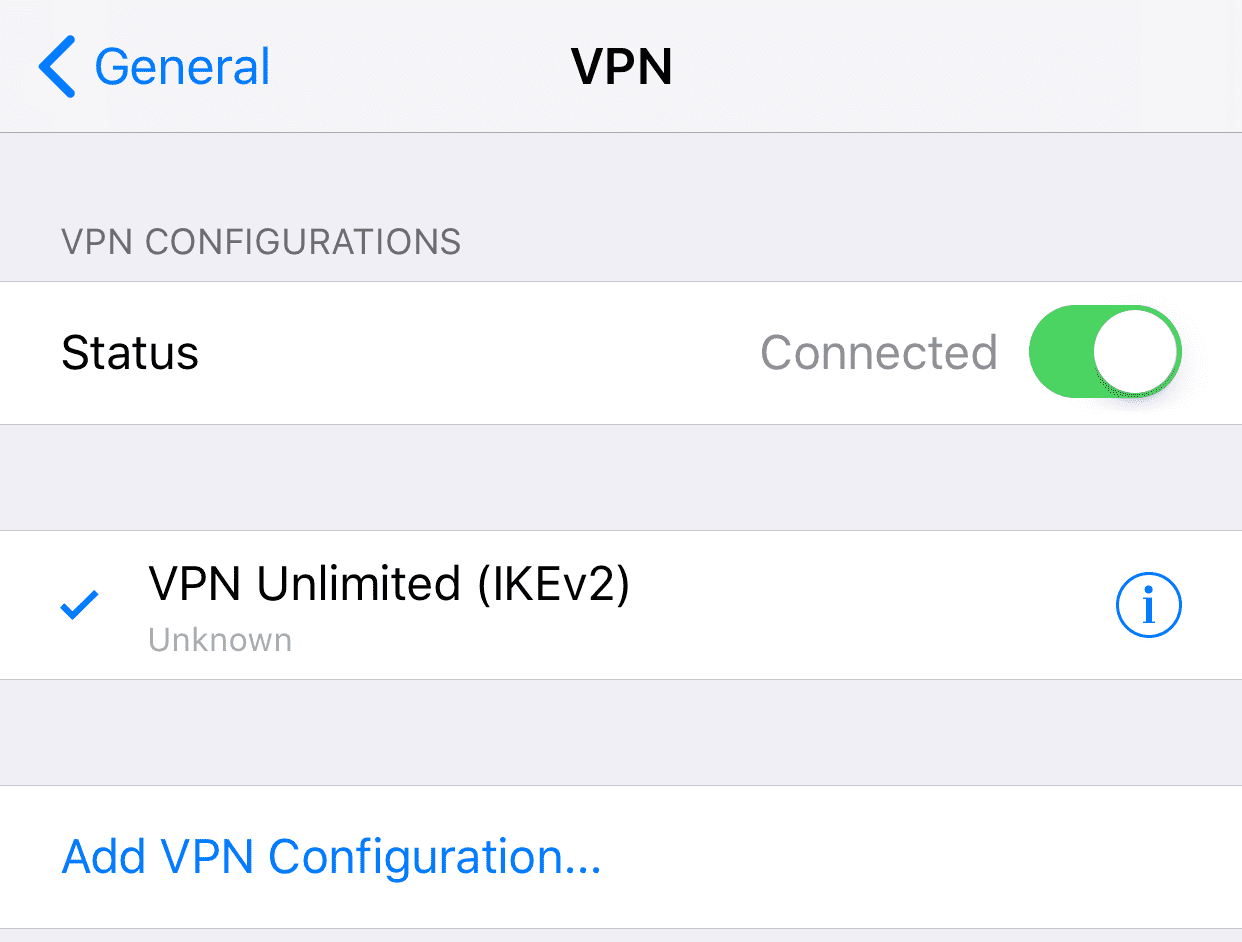Screen dimensions: 1242x942
Task: Toggle the green Connected switch off
Action: (x=1104, y=352)
